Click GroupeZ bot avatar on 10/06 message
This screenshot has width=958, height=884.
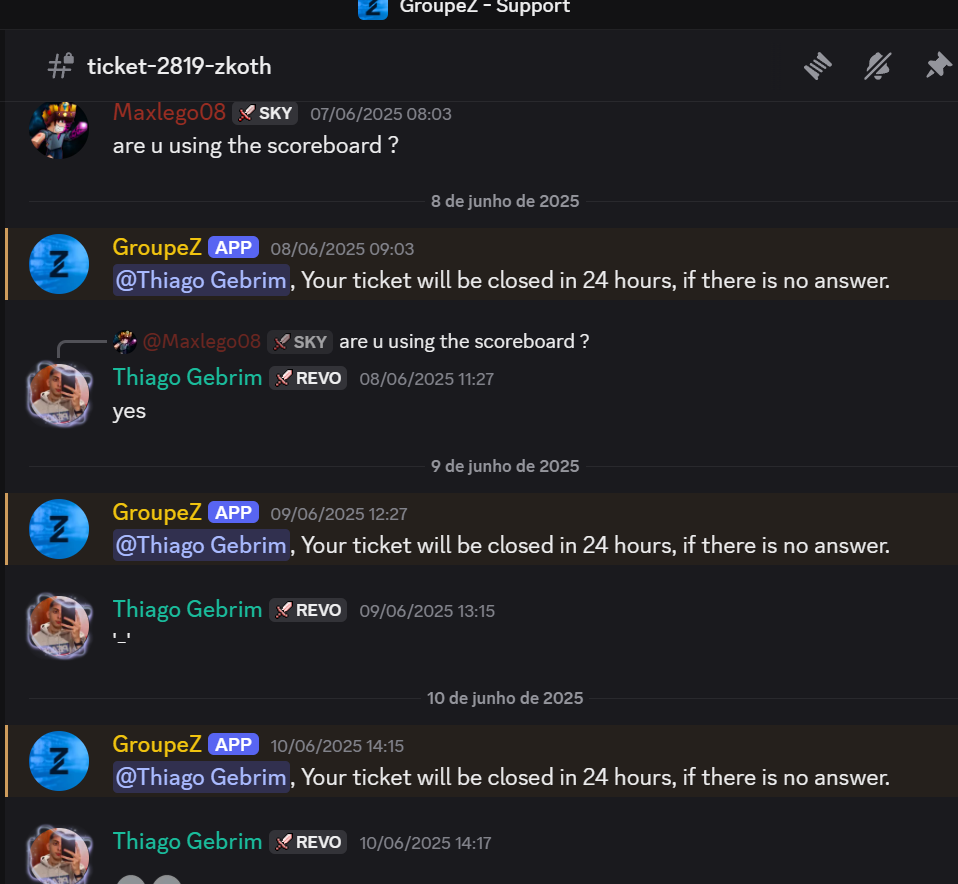(x=59, y=761)
